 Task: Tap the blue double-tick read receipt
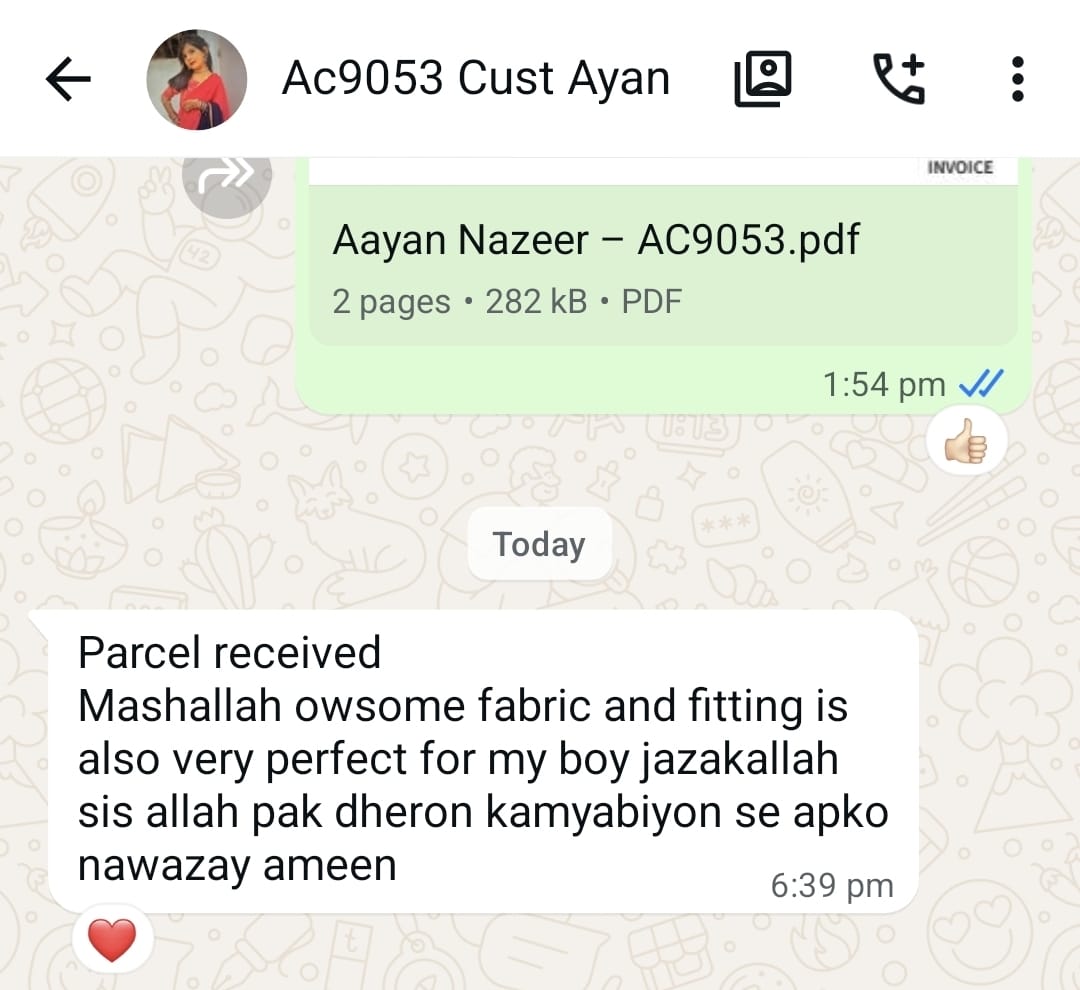pos(982,384)
